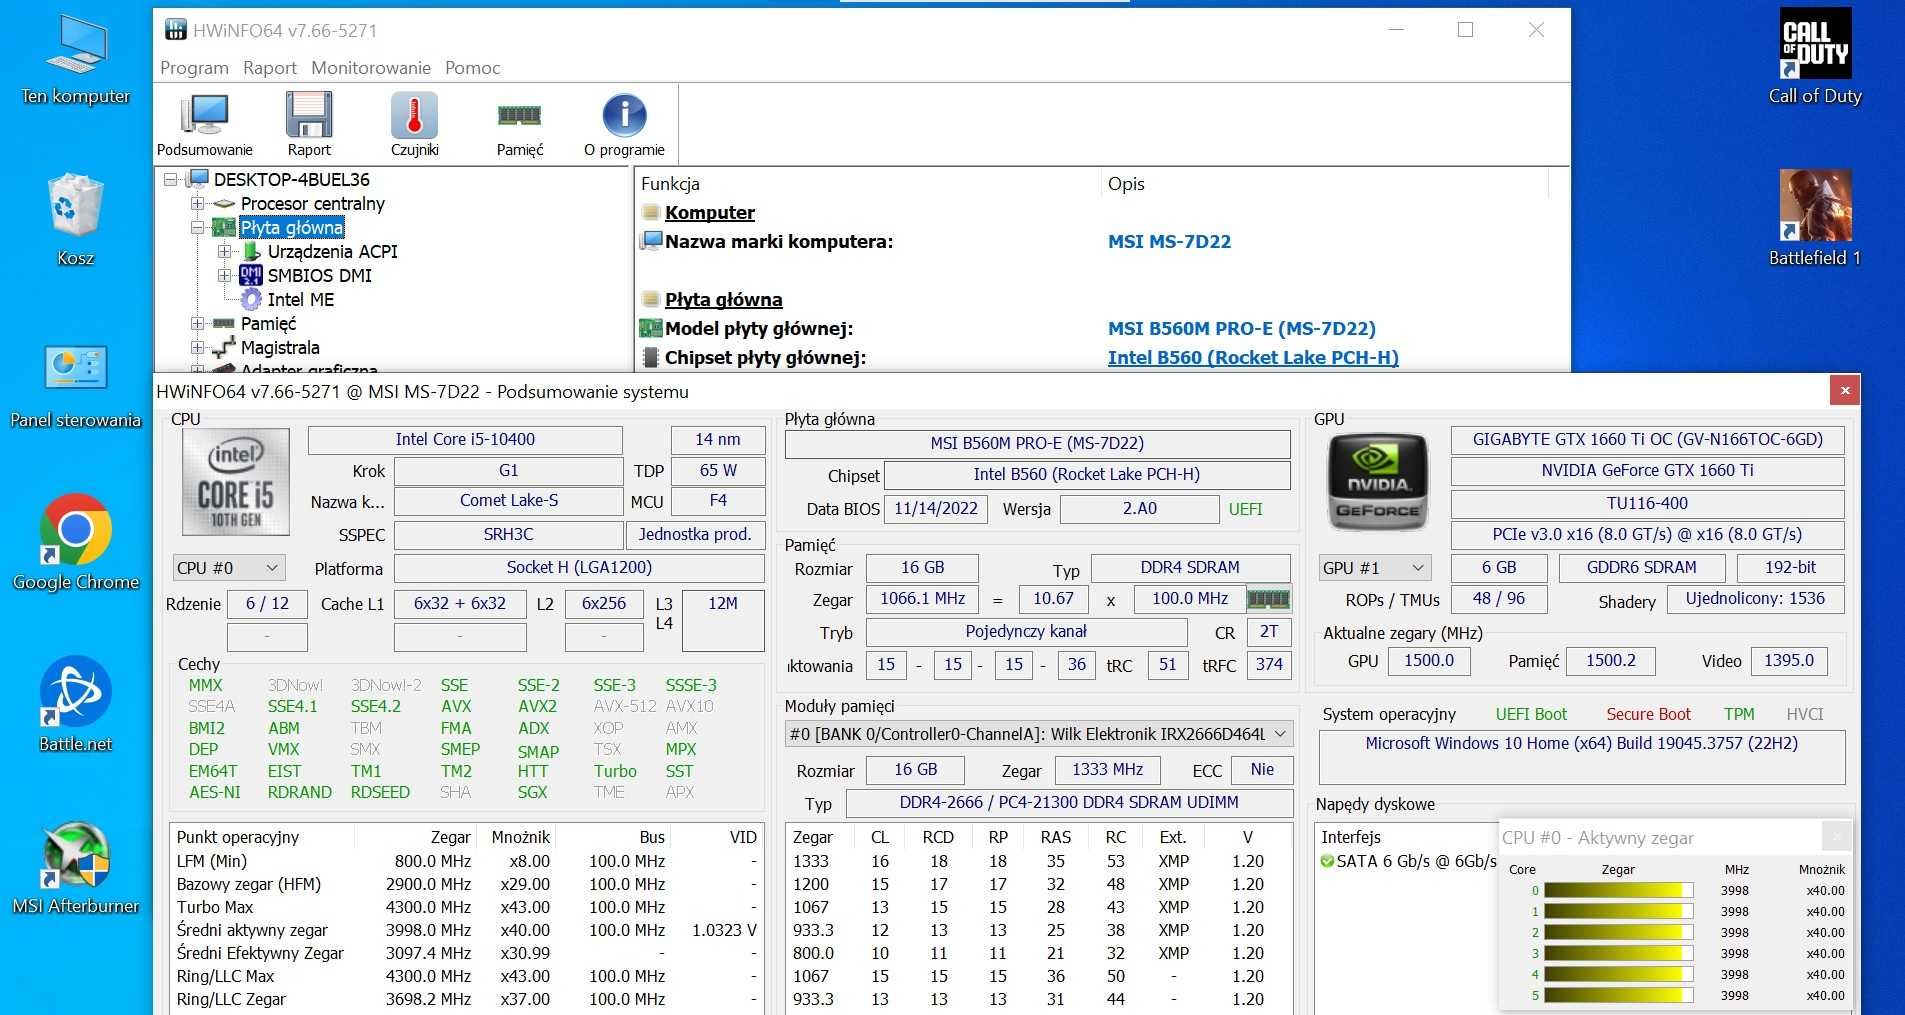
Task: Click the Microsoft Windows 10 Home build text
Action: tap(1581, 743)
